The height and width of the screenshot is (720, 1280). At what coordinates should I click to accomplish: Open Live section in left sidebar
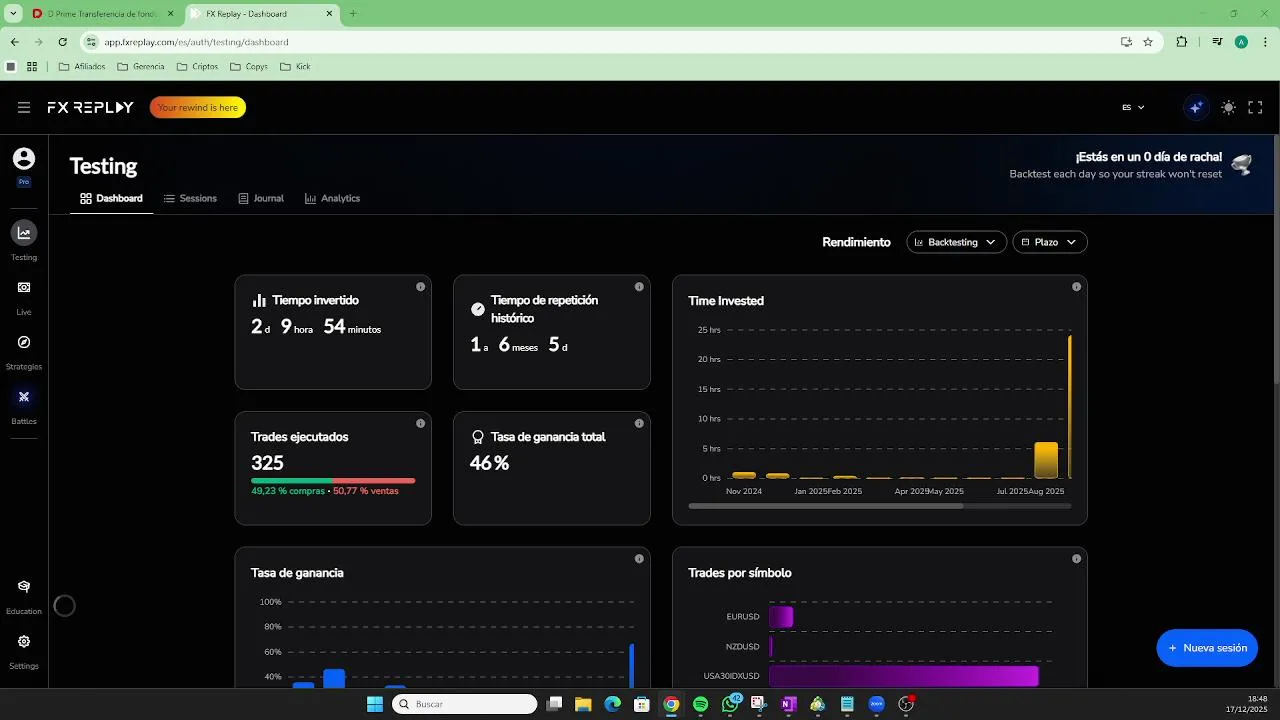(24, 296)
